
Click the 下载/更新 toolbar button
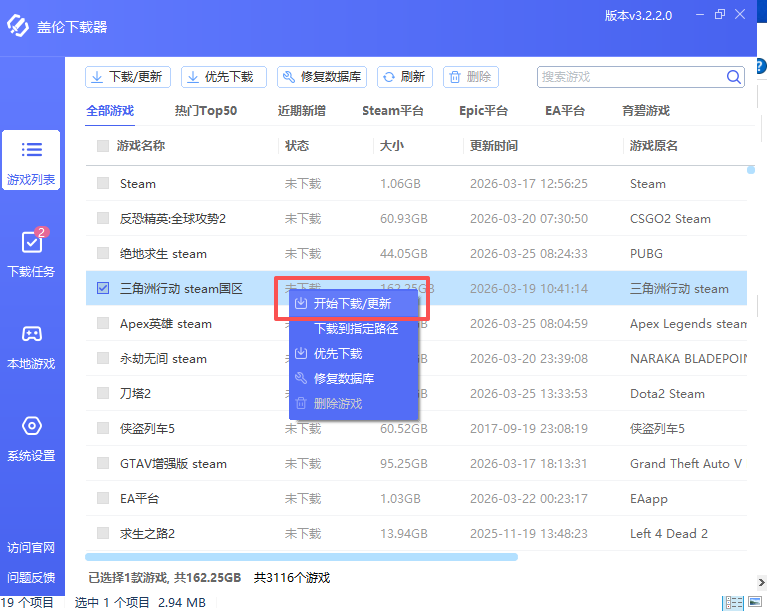(x=128, y=77)
